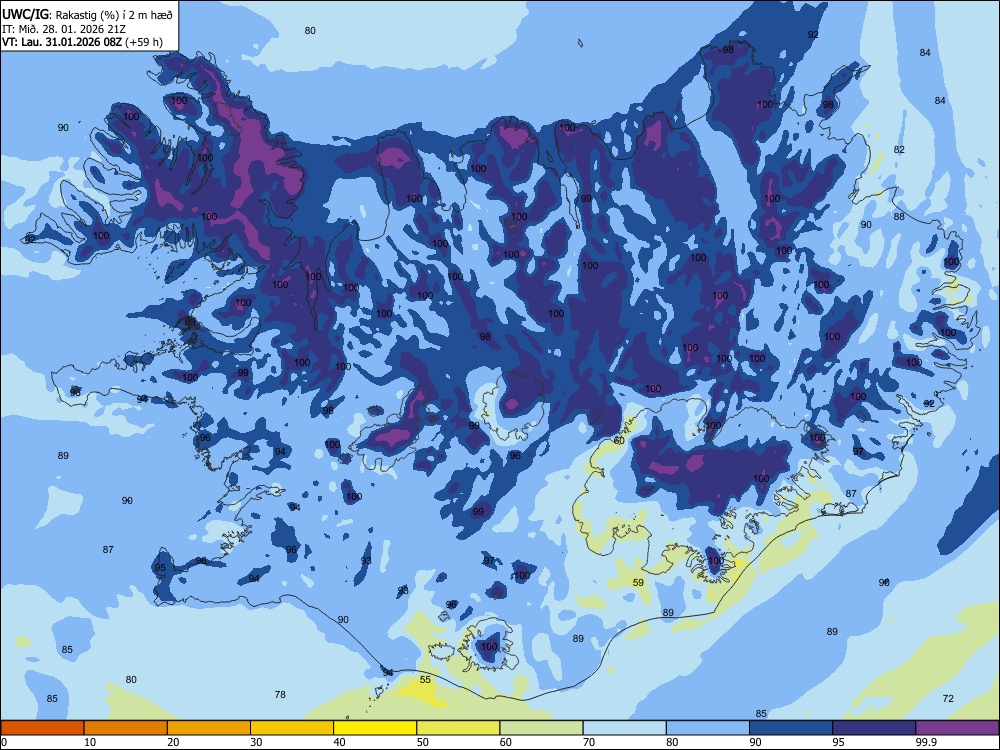1000x750 pixels.
Task: Click the legend tick label '0'
Action: [3, 742]
